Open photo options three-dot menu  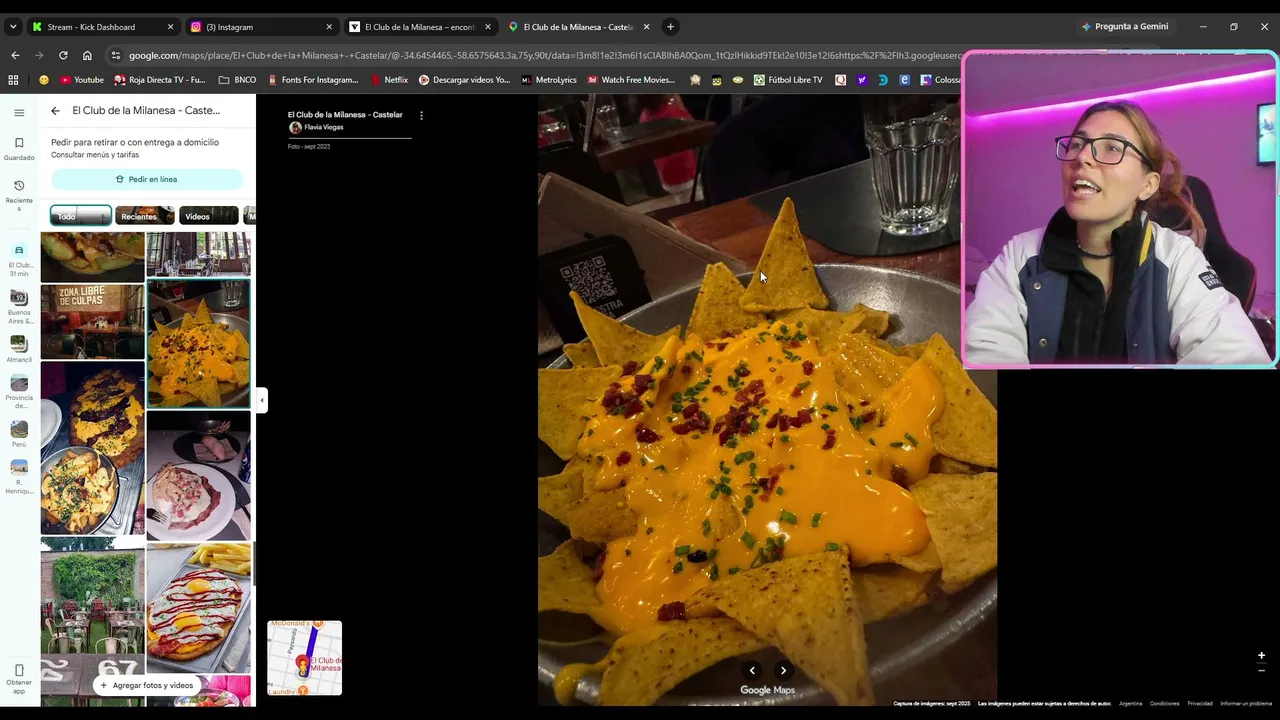coord(421,115)
